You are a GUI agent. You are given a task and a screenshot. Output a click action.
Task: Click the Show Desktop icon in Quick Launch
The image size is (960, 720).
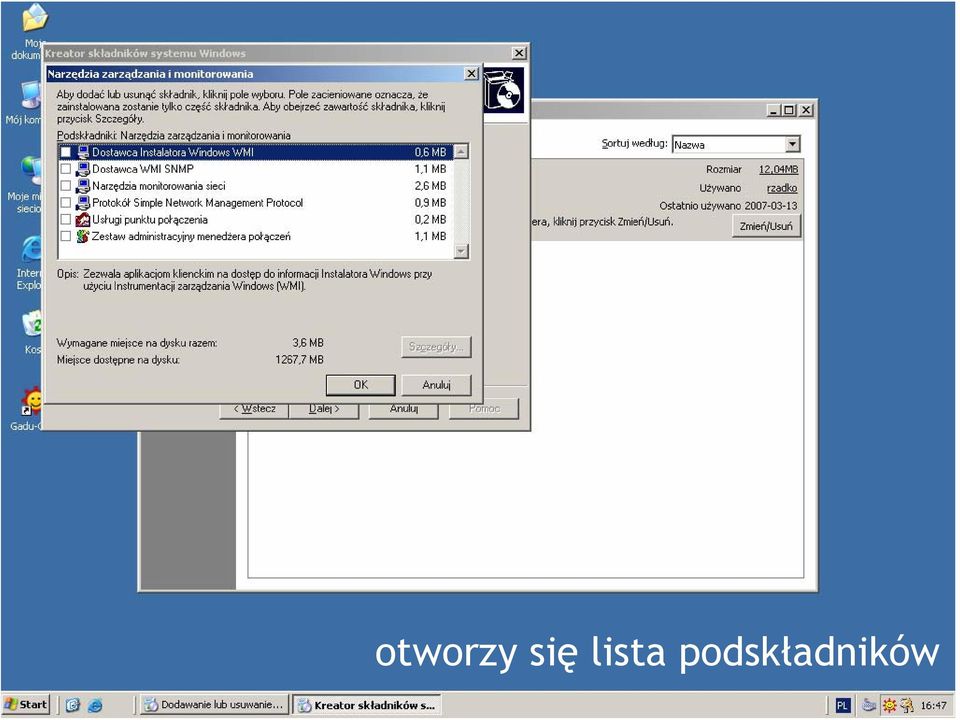click(x=73, y=705)
